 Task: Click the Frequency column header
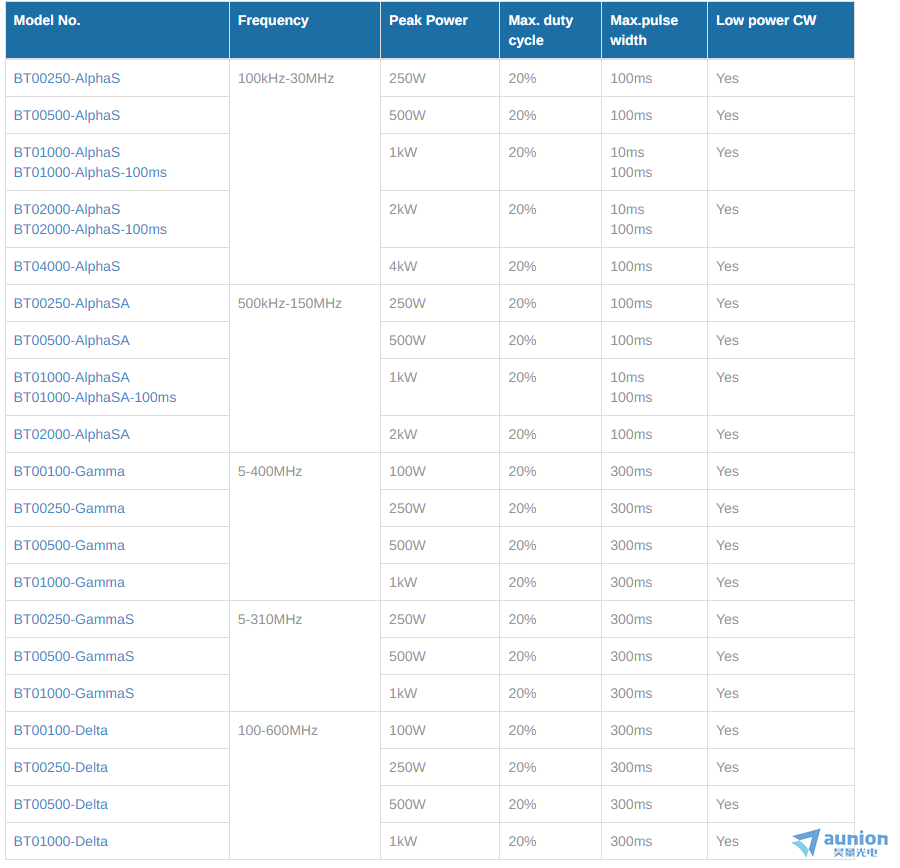305,30
